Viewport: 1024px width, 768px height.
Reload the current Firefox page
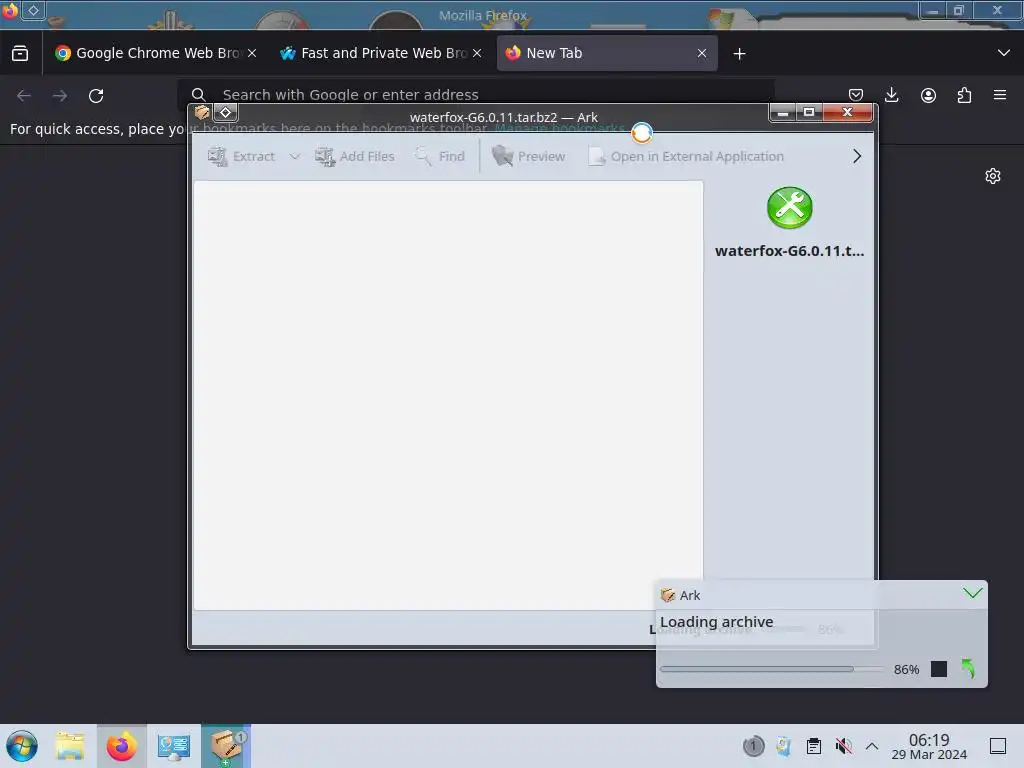click(96, 96)
